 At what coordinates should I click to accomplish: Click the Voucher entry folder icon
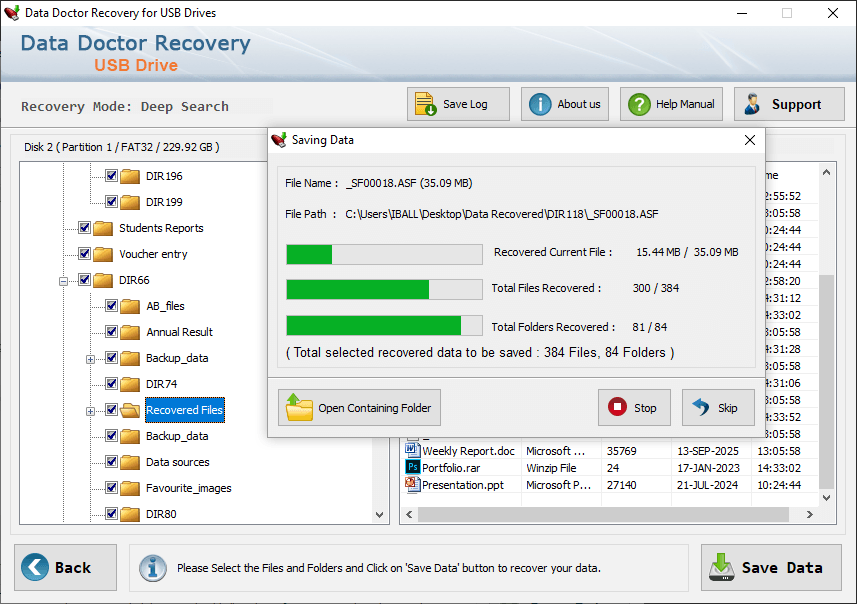pyautogui.click(x=103, y=254)
